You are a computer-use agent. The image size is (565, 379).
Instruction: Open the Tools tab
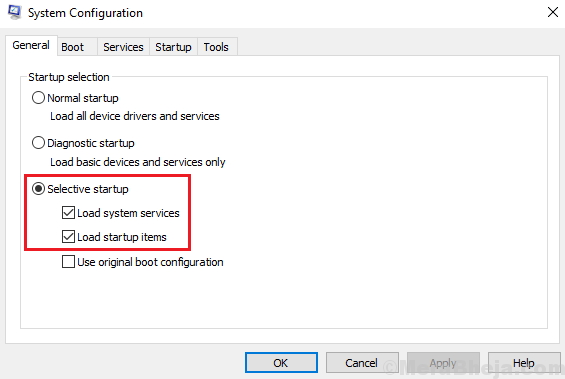216,47
